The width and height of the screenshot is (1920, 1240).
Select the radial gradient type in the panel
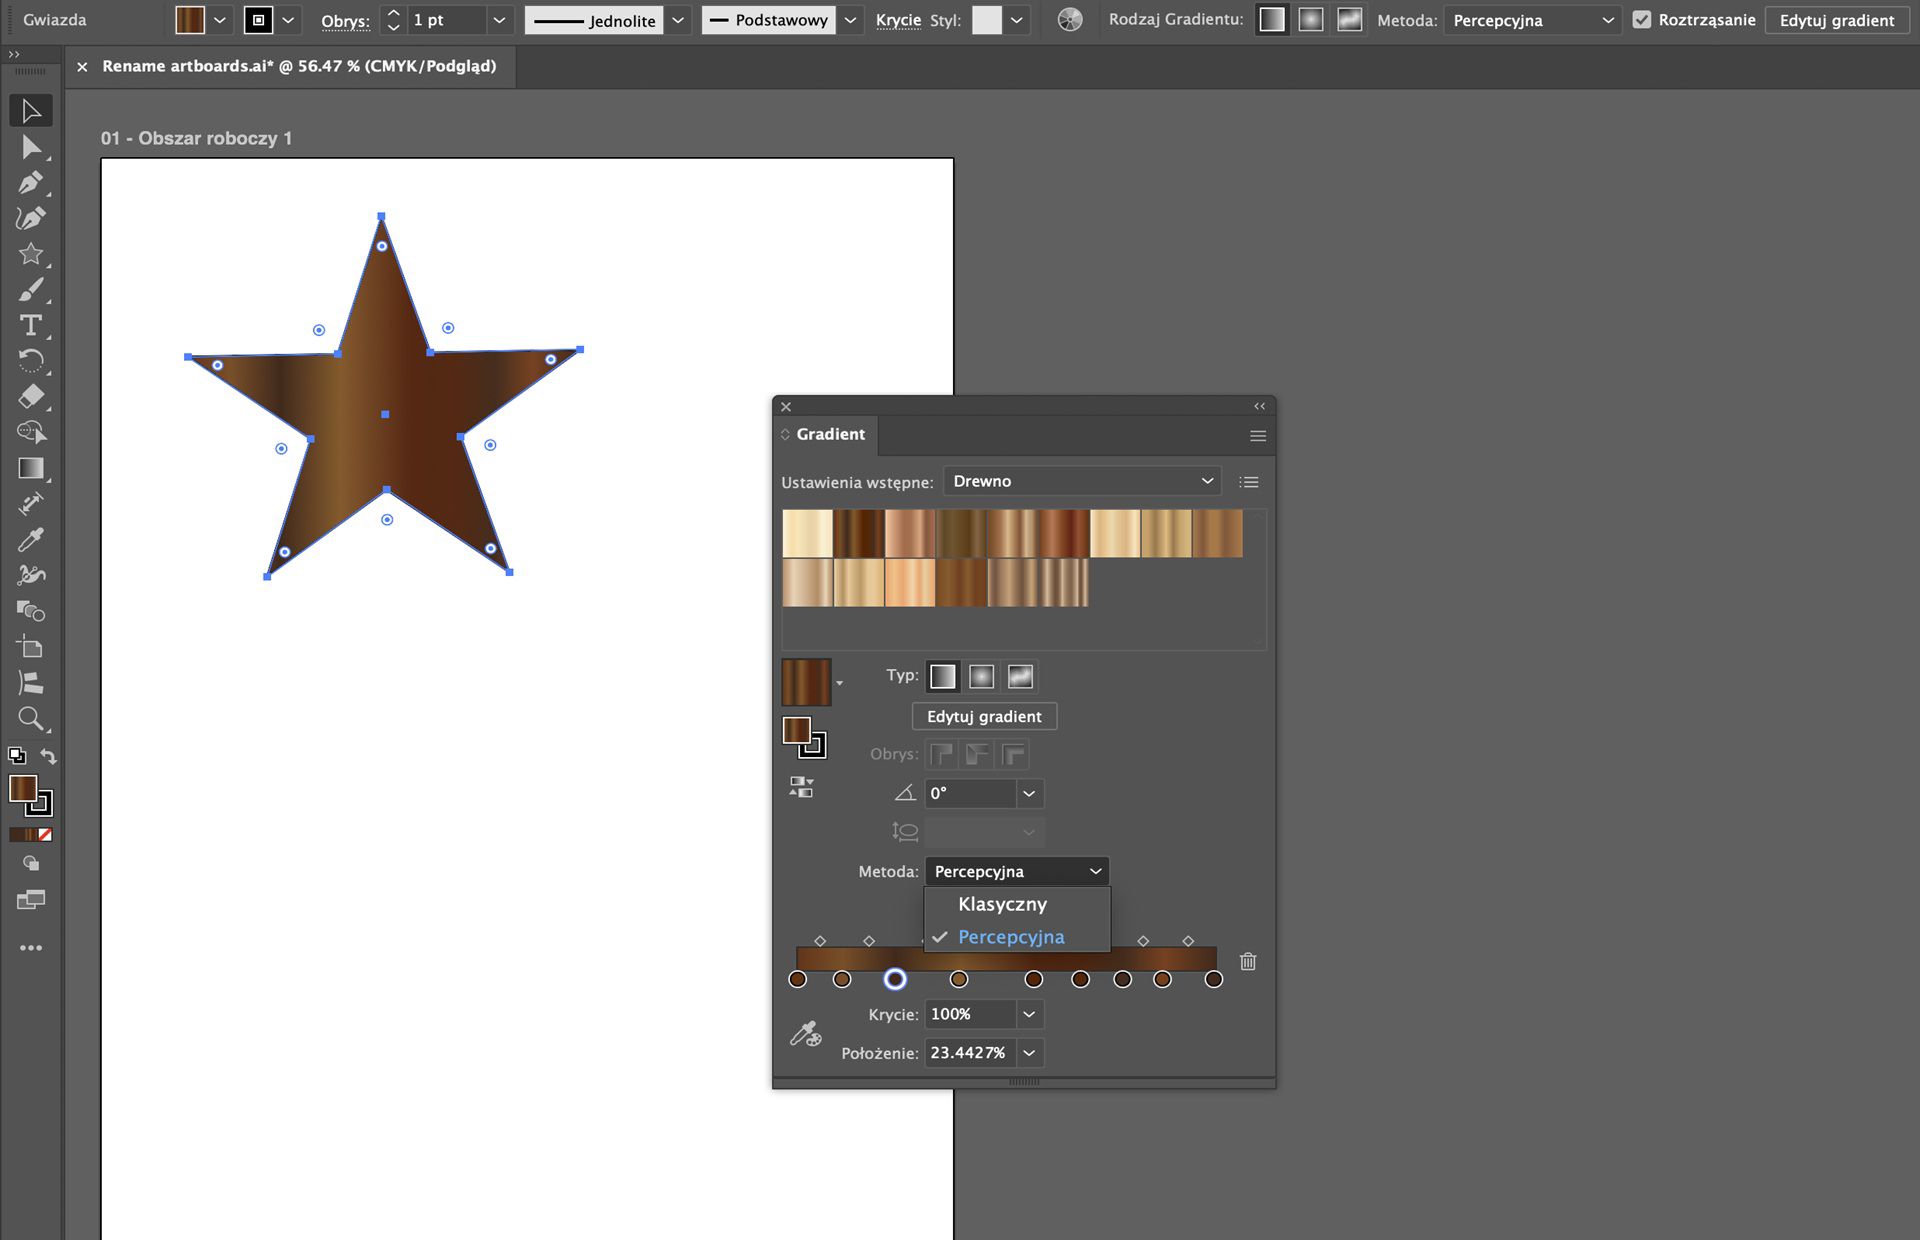click(981, 676)
